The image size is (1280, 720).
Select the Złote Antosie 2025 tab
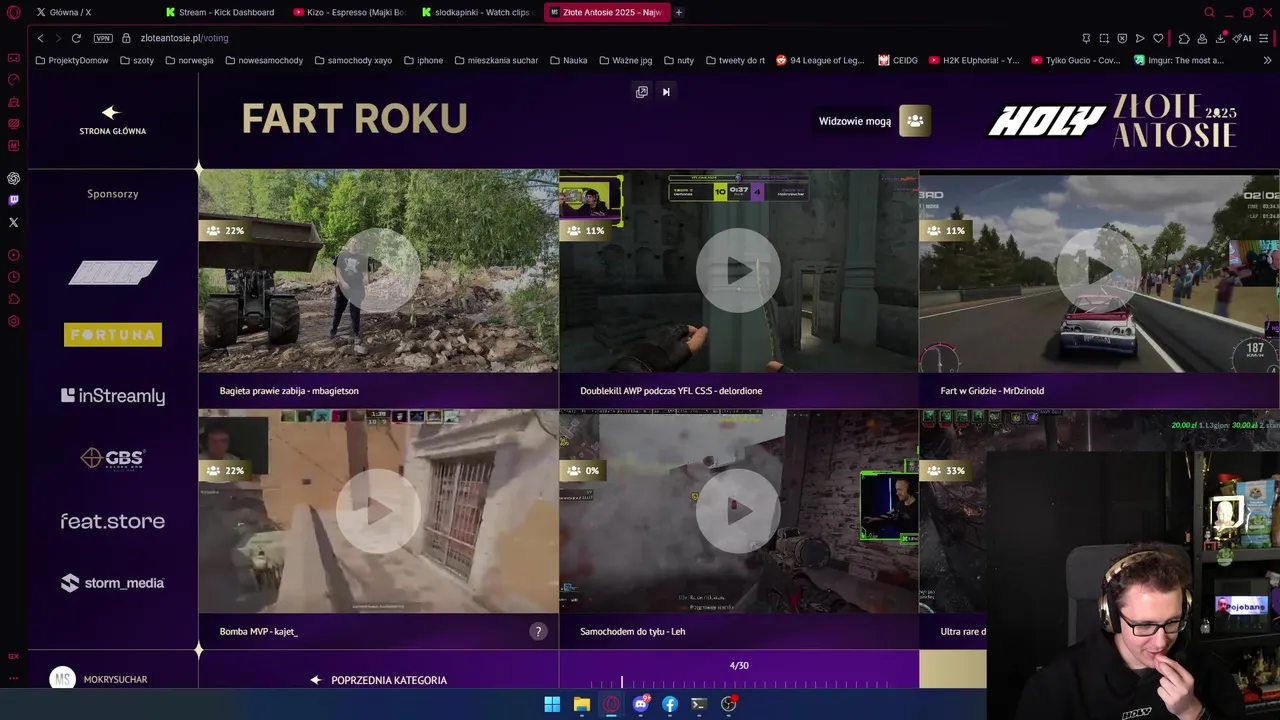click(x=606, y=12)
